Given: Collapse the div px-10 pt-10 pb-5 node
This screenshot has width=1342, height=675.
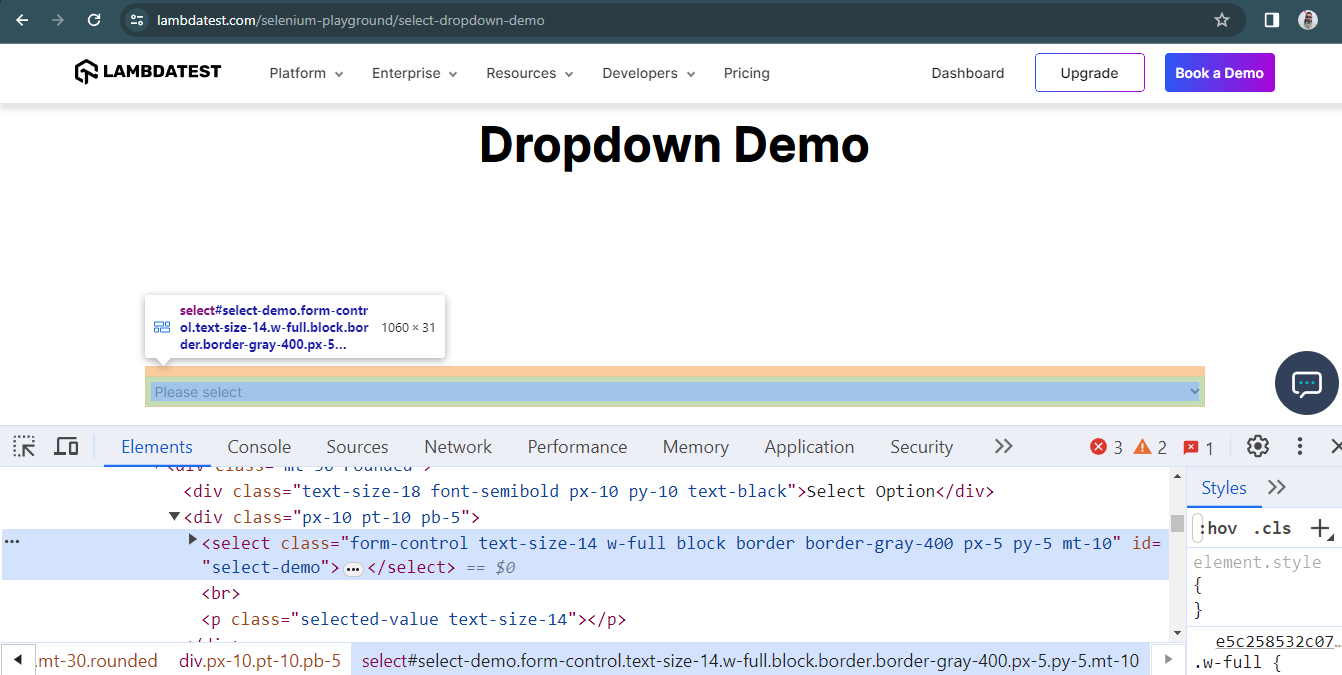Looking at the screenshot, I should [175, 517].
